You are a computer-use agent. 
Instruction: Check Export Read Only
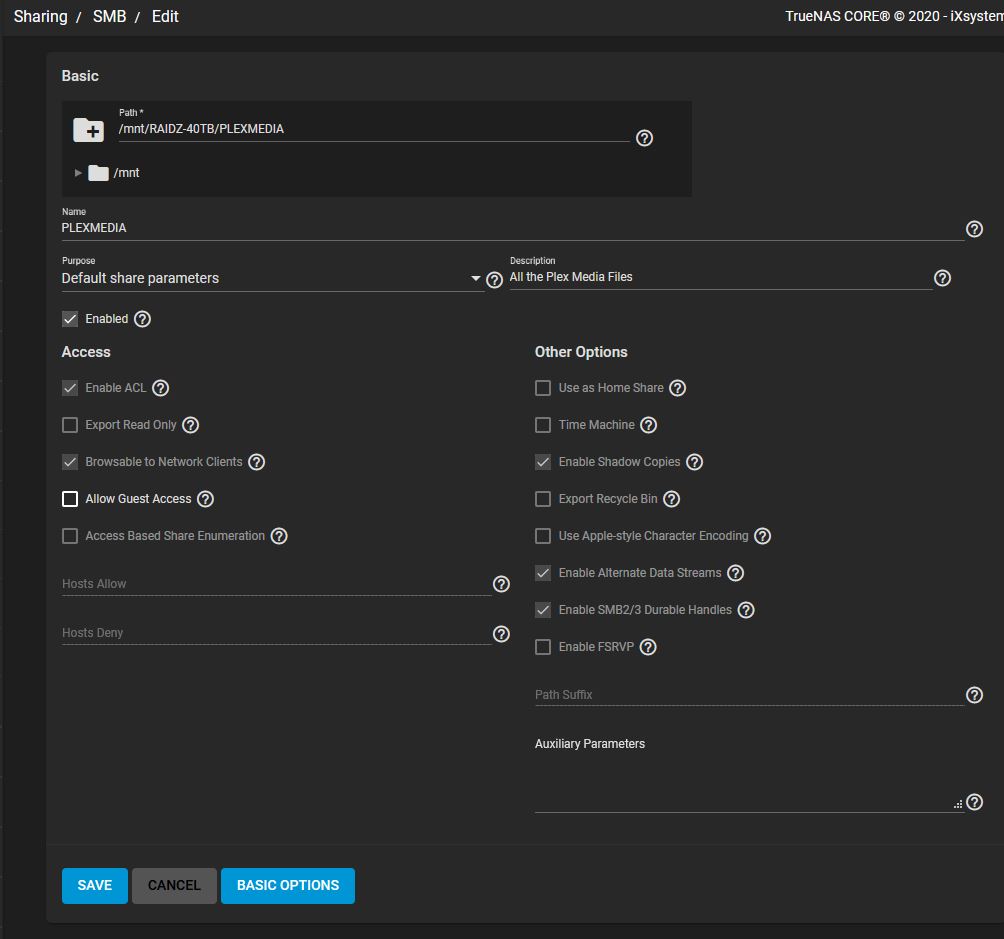point(70,425)
